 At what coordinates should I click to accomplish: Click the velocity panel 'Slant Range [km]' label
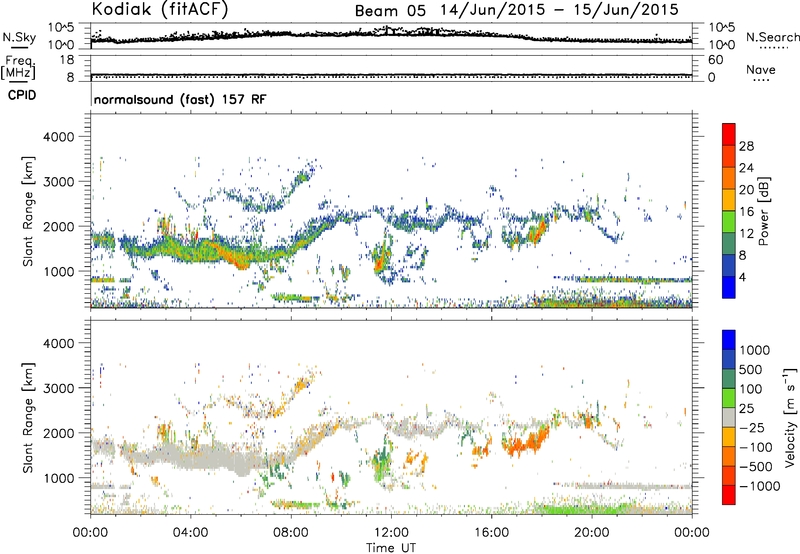click(x=29, y=417)
